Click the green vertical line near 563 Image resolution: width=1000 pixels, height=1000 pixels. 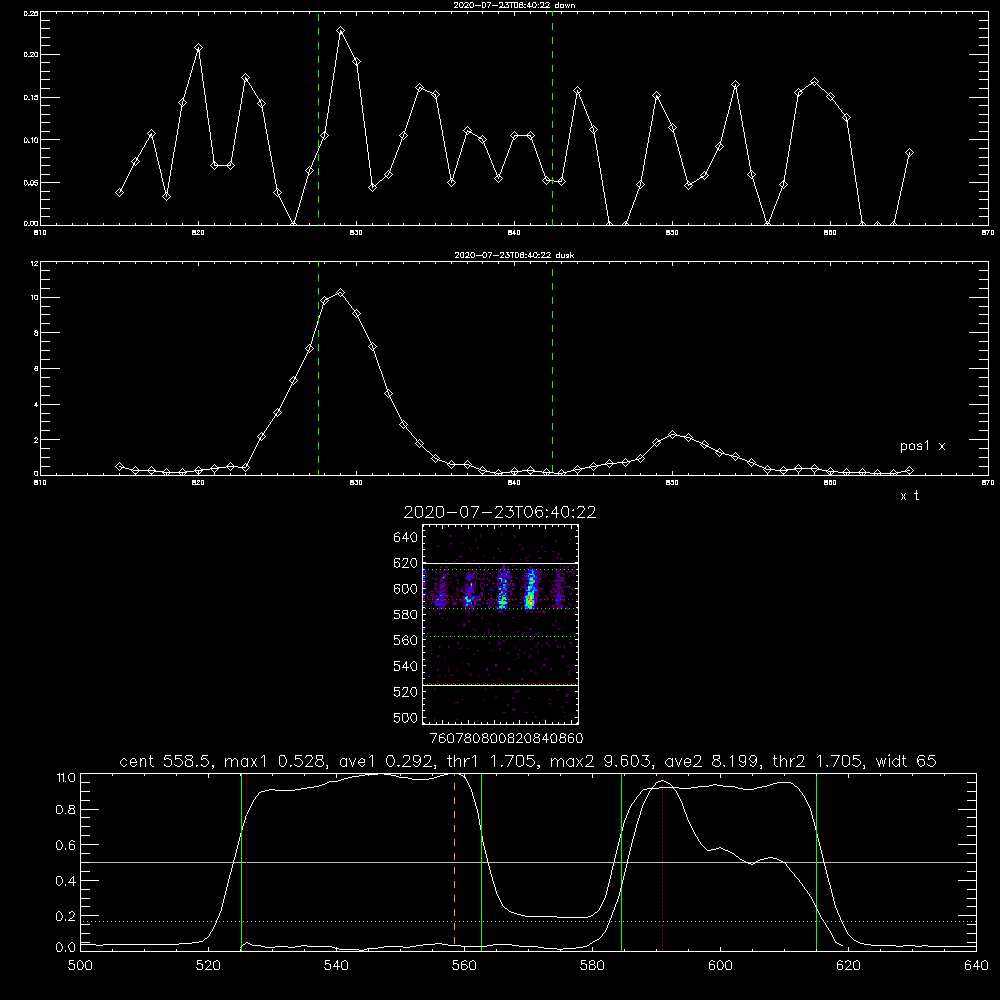click(482, 861)
